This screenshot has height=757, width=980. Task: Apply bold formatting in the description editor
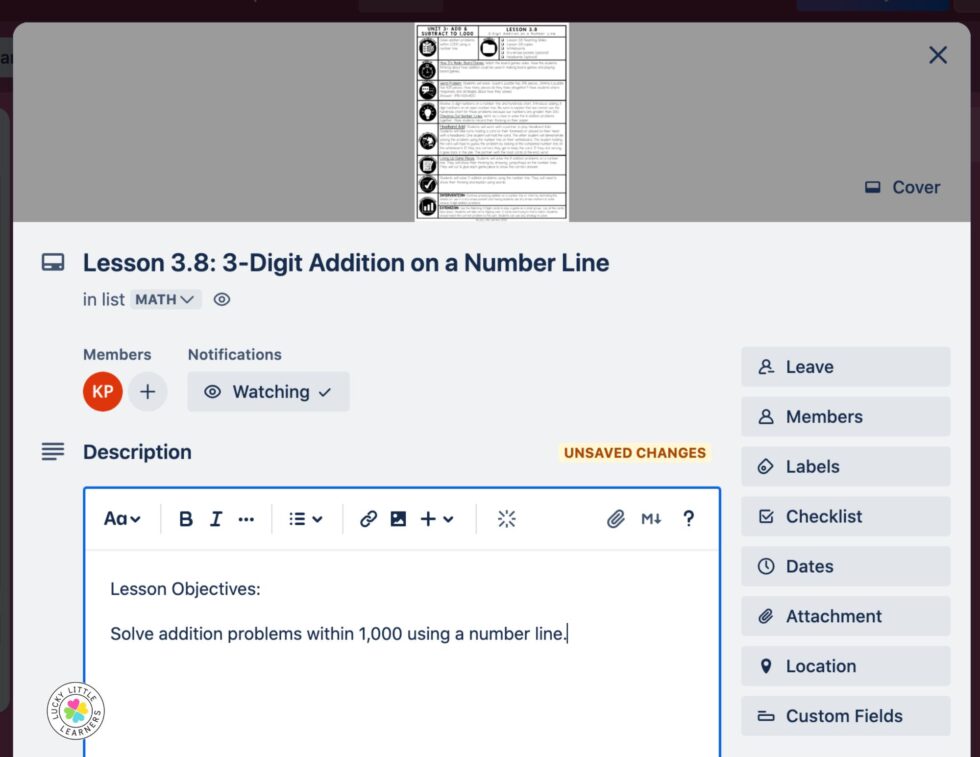[x=185, y=519]
